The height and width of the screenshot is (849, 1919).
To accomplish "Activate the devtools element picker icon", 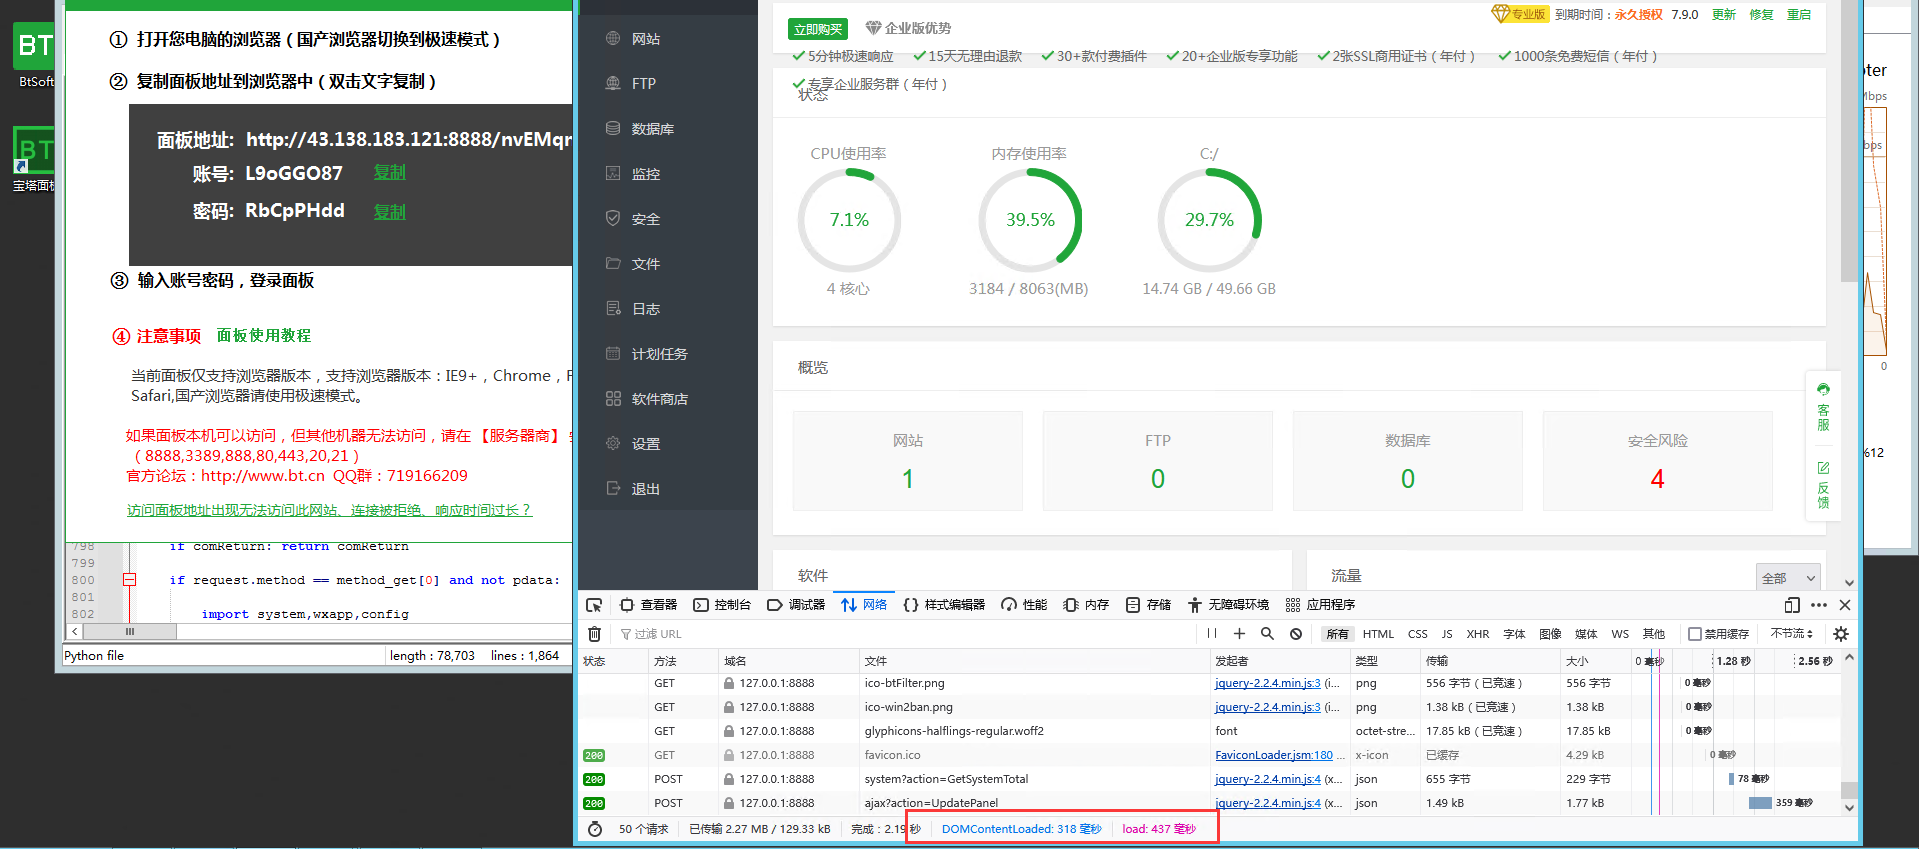I will [x=594, y=605].
